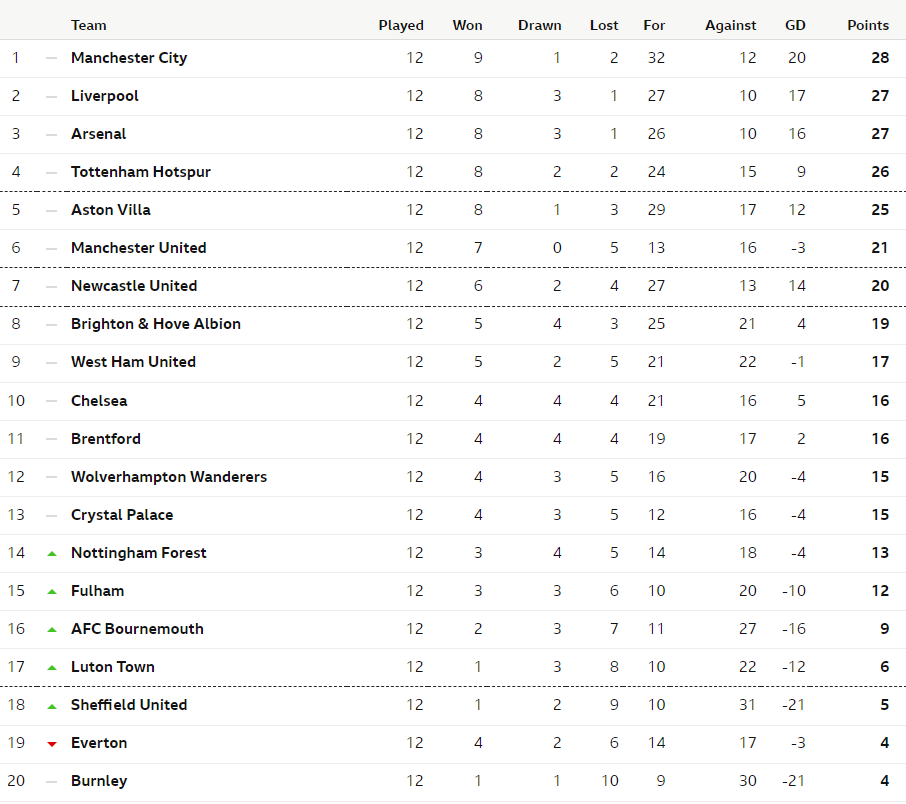This screenshot has width=906, height=804.
Task: Click the Played column header
Action: tap(401, 25)
